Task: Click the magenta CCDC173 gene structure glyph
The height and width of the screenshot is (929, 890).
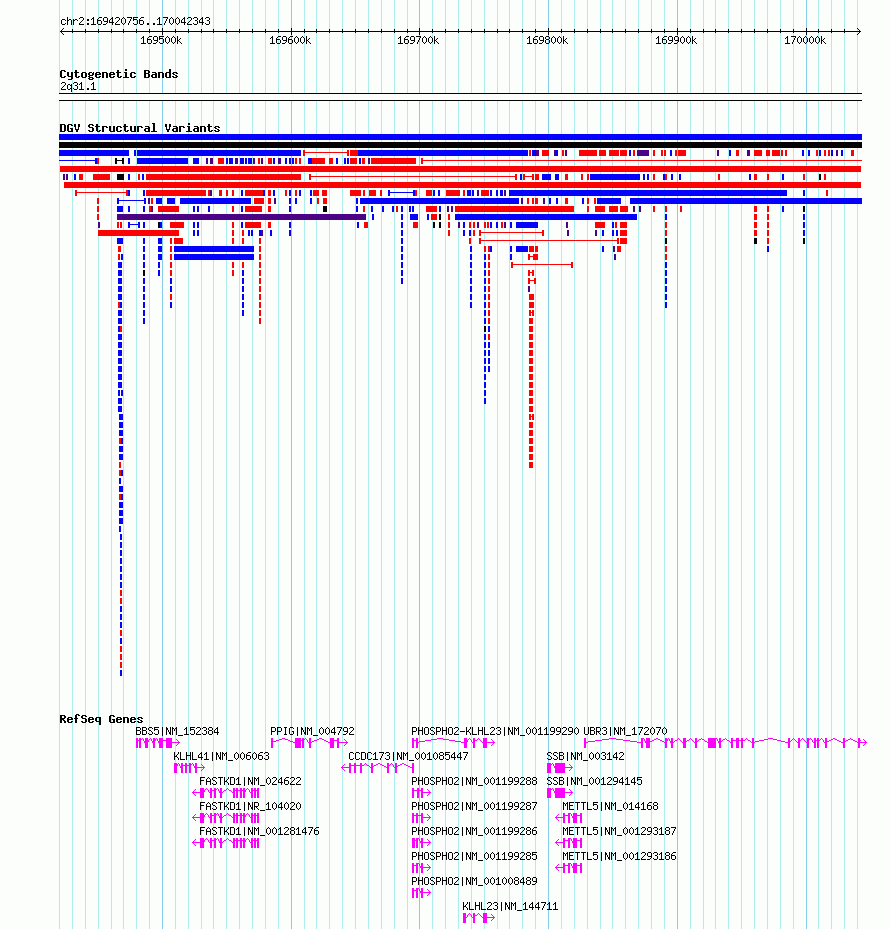Action: (377, 768)
